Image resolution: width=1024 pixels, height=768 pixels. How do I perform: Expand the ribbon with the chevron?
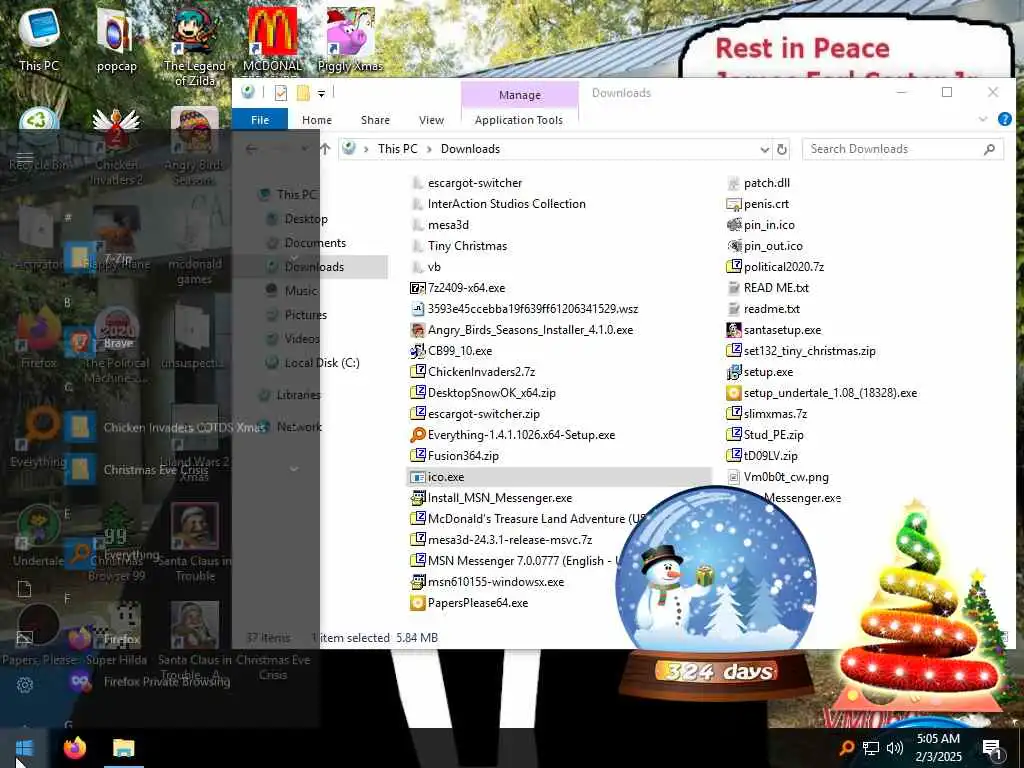tap(983, 119)
